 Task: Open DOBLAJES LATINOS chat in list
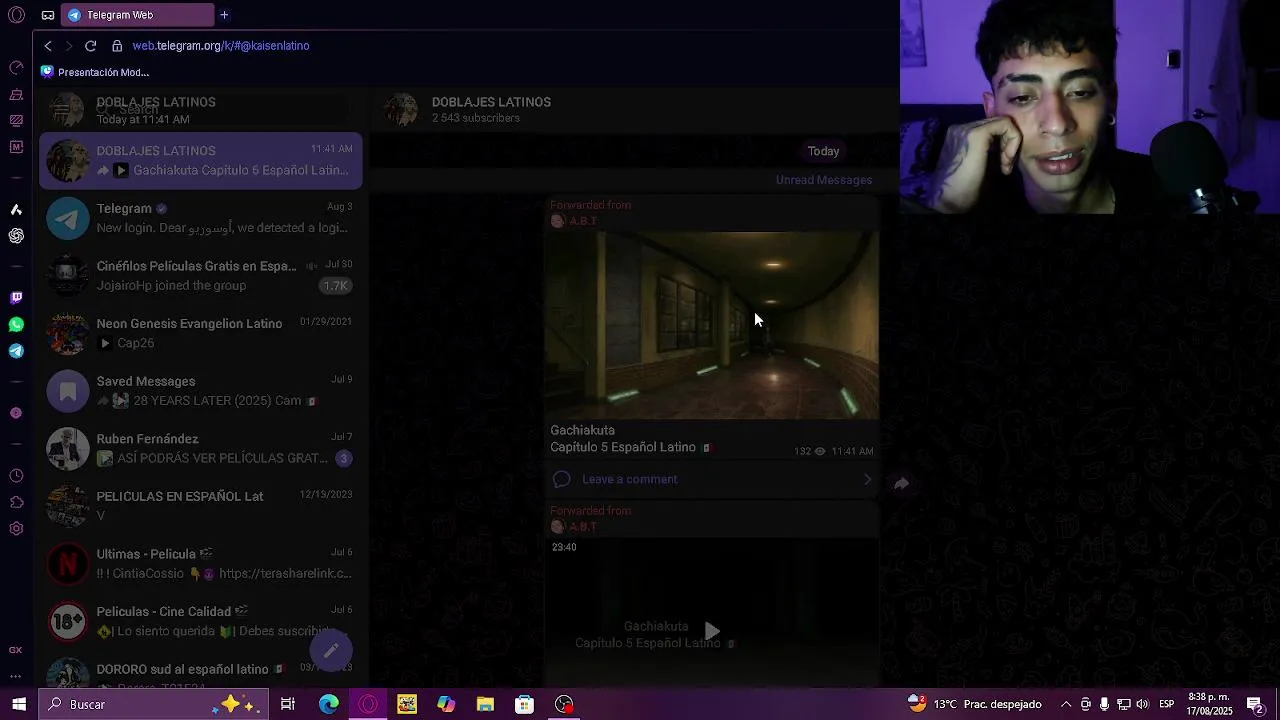pos(200,160)
